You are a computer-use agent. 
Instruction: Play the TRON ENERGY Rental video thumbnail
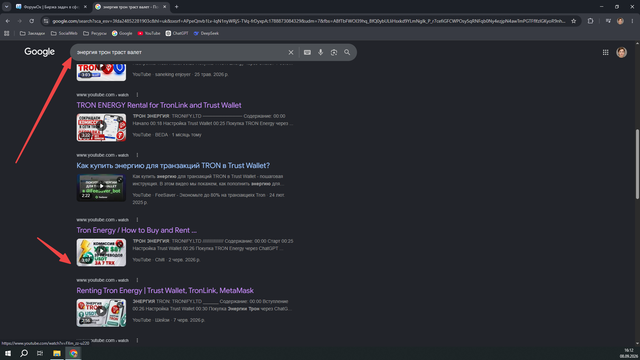(x=101, y=127)
